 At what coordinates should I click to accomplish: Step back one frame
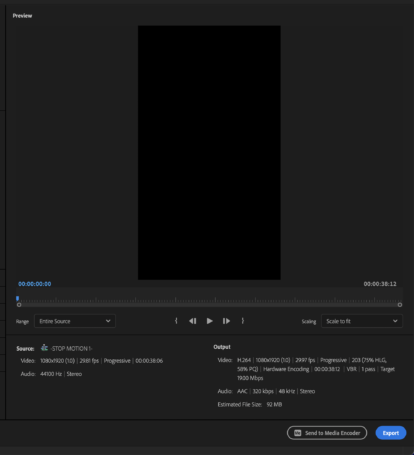point(193,321)
